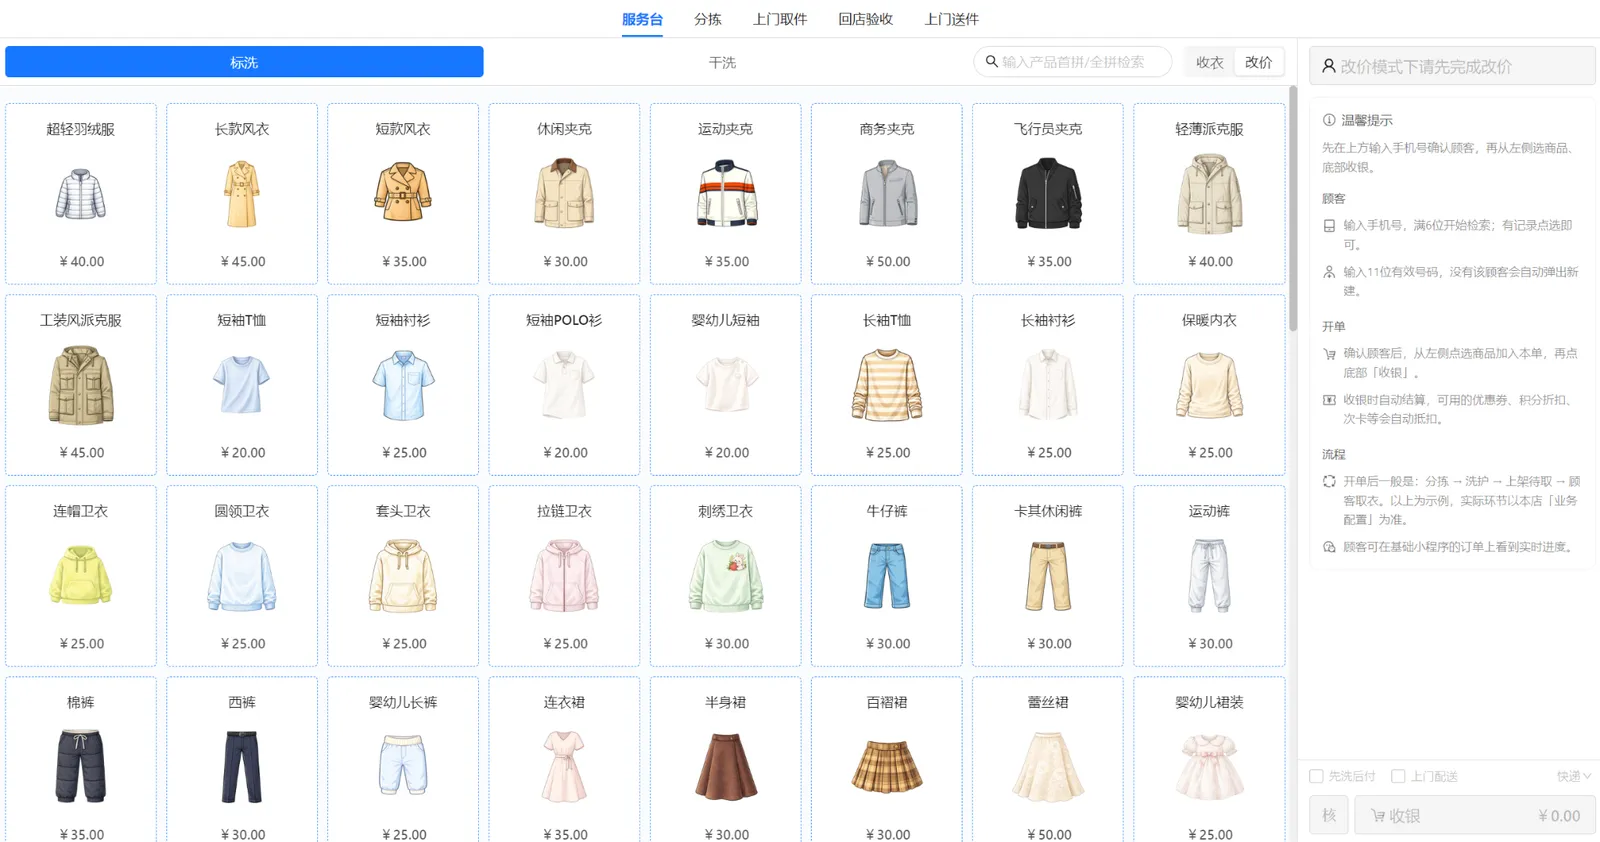Screen dimensions: 1600x842
Task: Select the 超轻羽绒服 down jacket icon
Action: pos(81,194)
